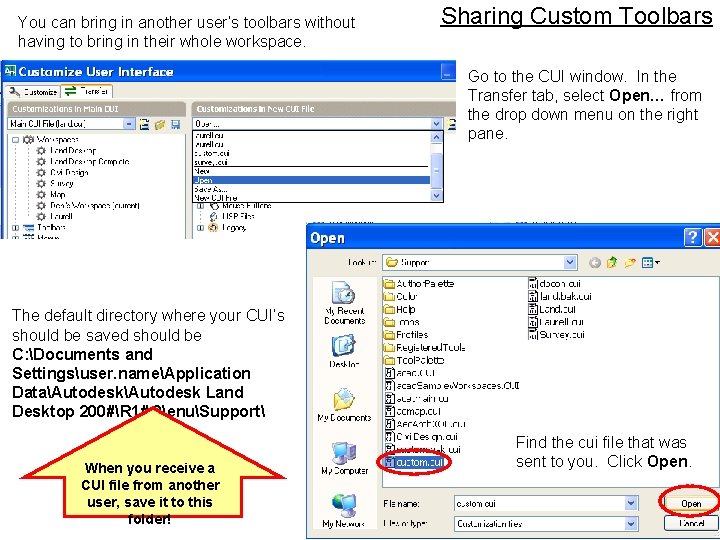This screenshot has height=540, width=720.
Task: Select the Survey workspace in tree
Action: click(x=62, y=184)
